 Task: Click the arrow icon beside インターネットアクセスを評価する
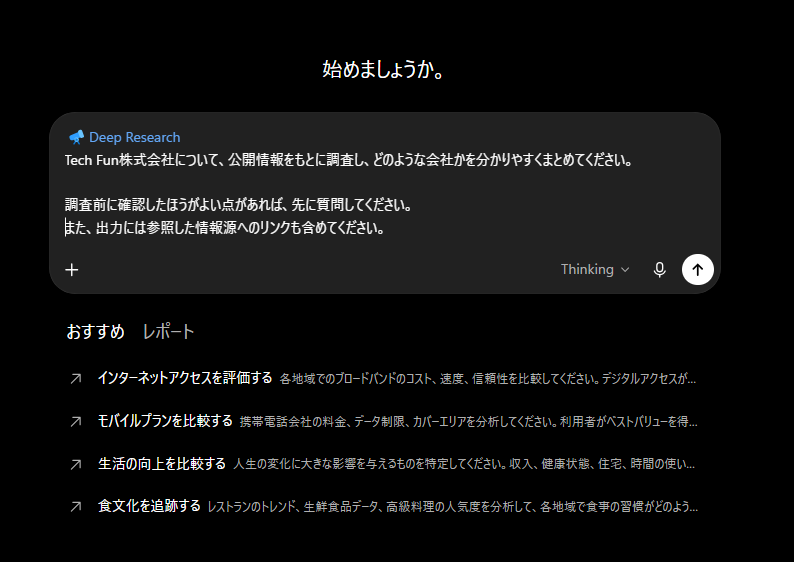(x=76, y=379)
